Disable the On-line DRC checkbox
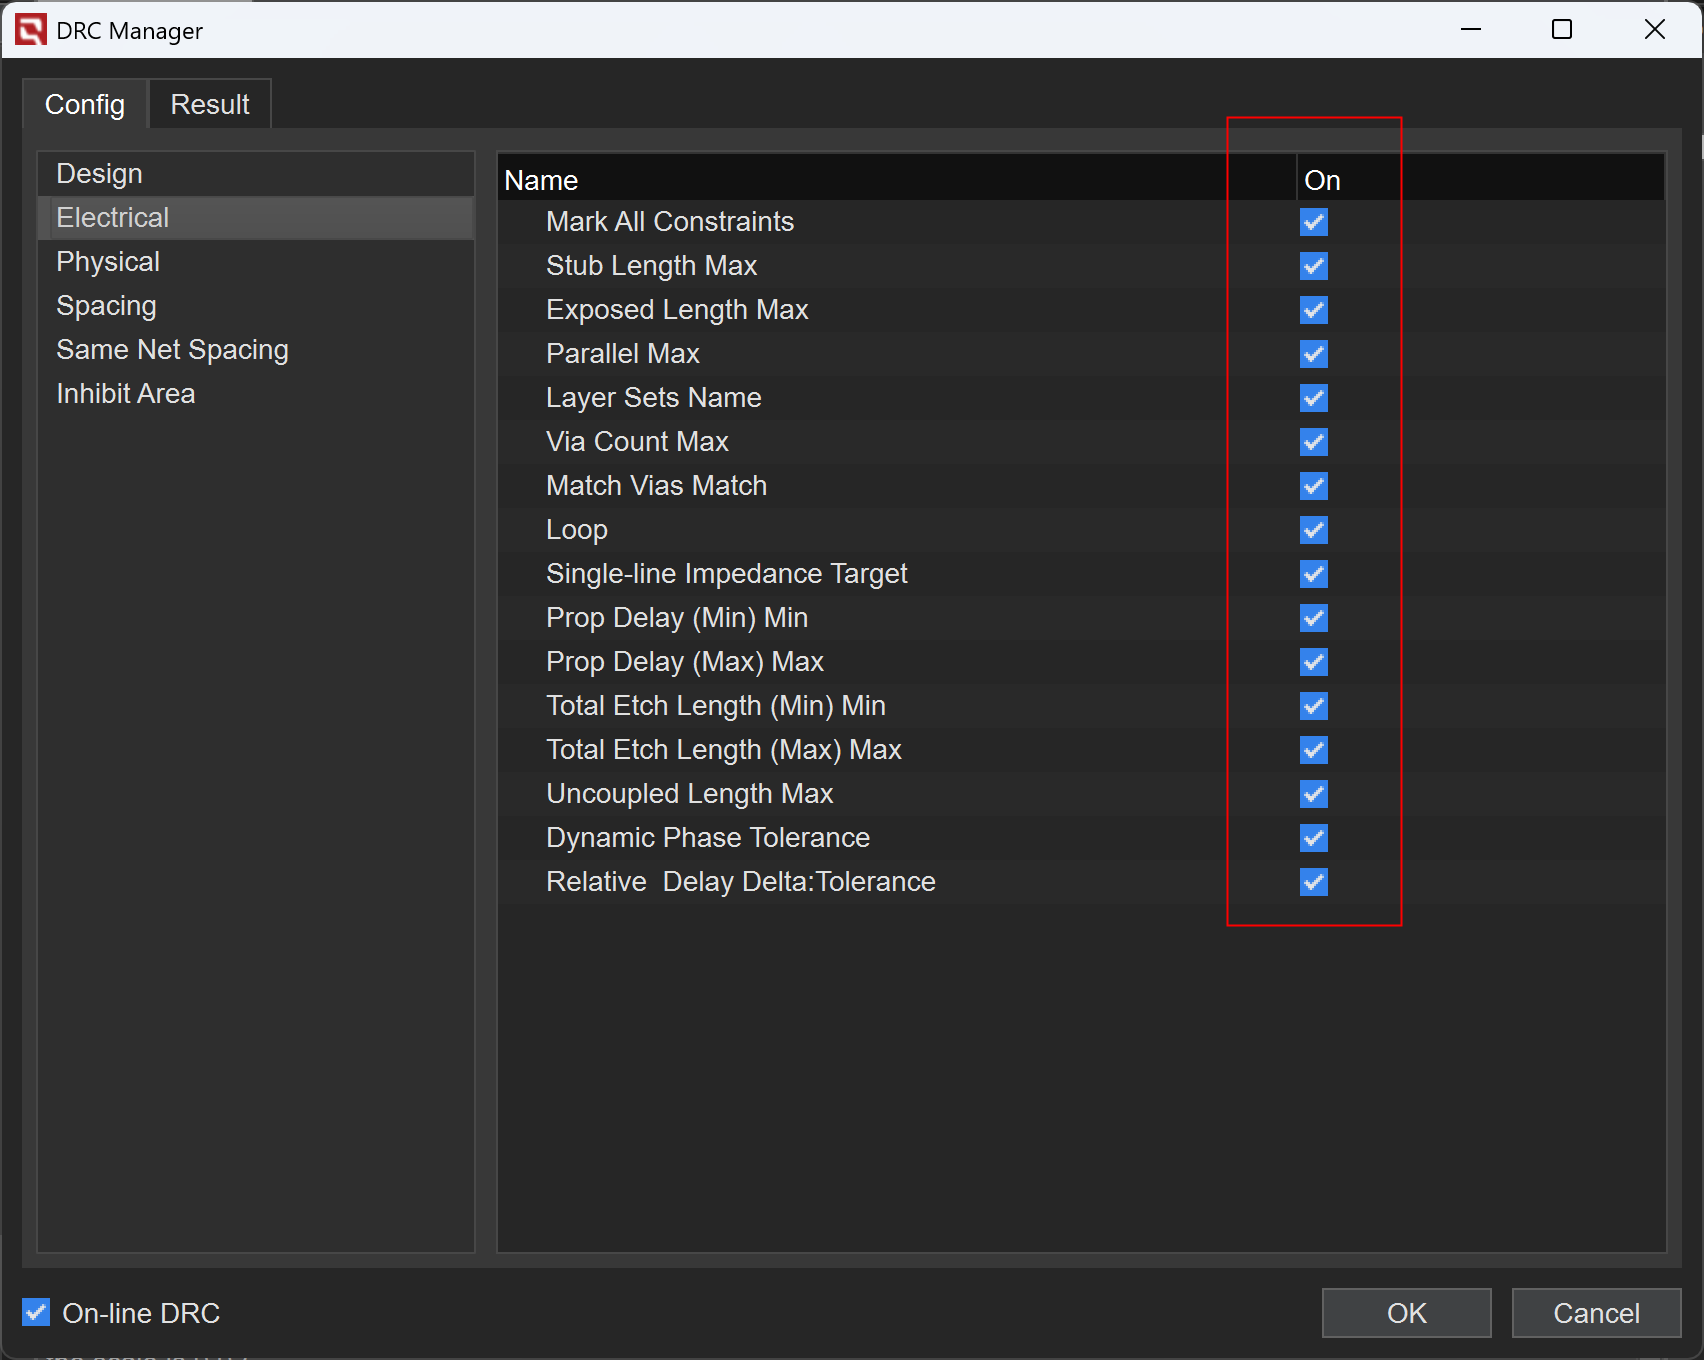This screenshot has height=1360, width=1704. pos(37,1312)
